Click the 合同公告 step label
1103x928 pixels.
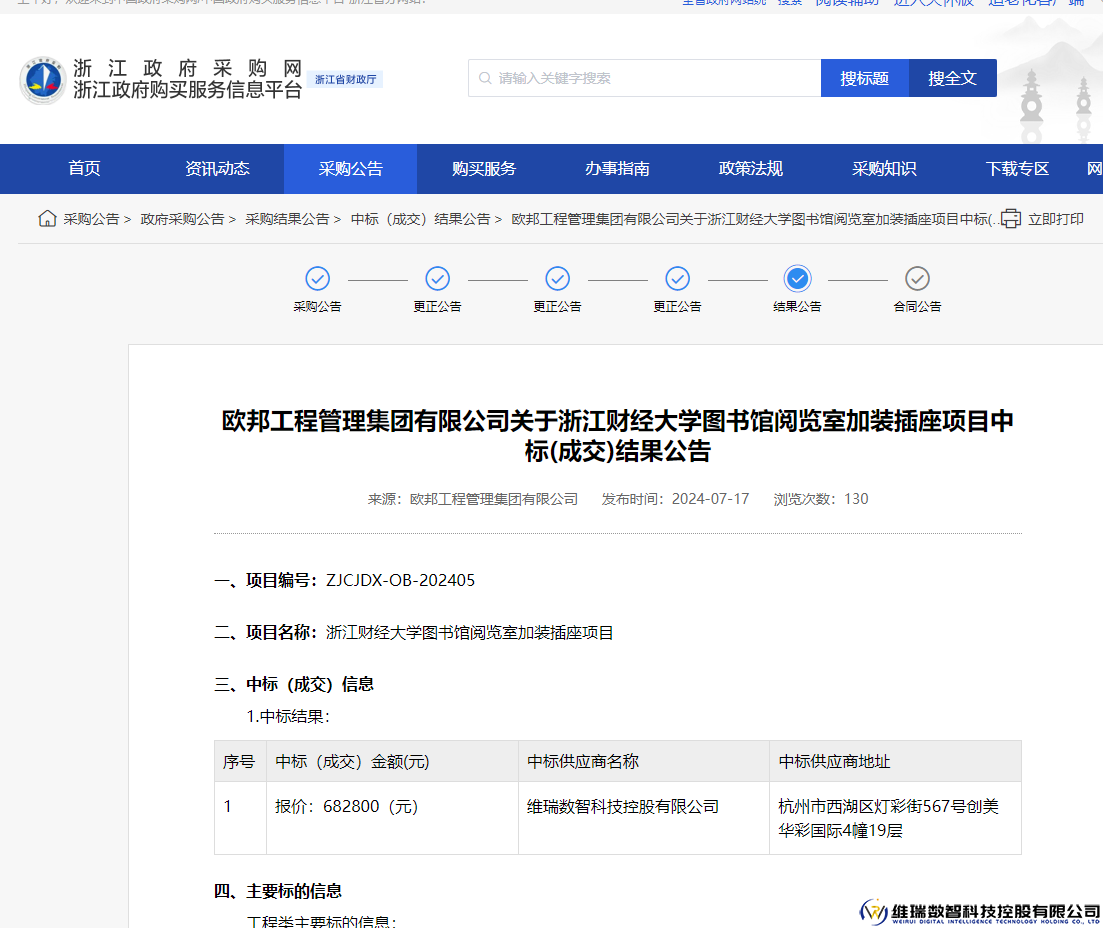pyautogui.click(x=917, y=307)
